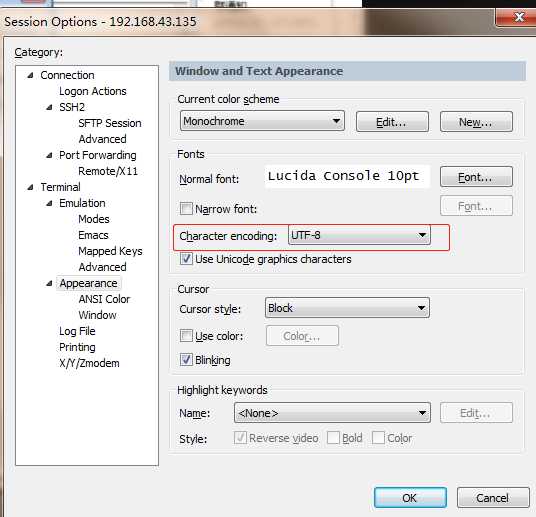Confirm with the OK button
The image size is (536, 517).
410,498
